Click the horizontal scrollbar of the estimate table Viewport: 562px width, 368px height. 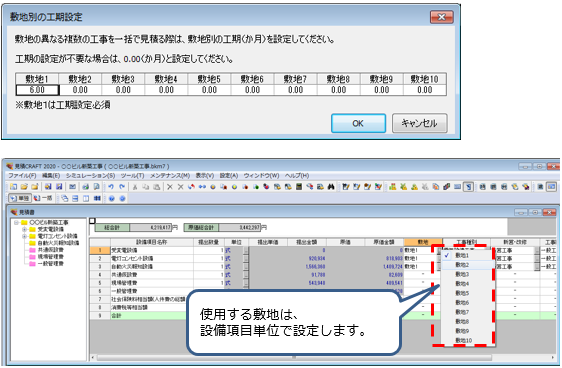coord(294,357)
